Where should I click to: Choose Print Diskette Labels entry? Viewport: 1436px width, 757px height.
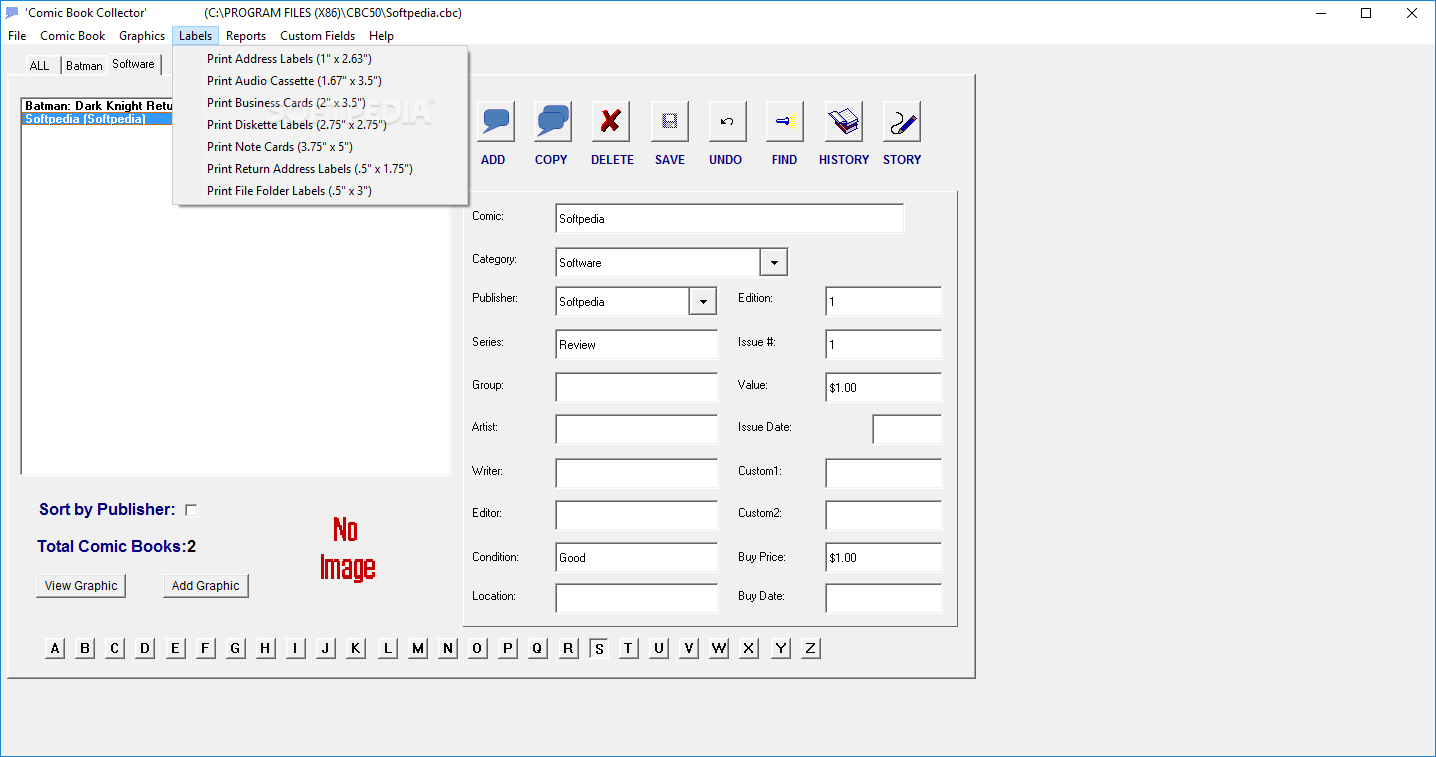(x=320, y=125)
